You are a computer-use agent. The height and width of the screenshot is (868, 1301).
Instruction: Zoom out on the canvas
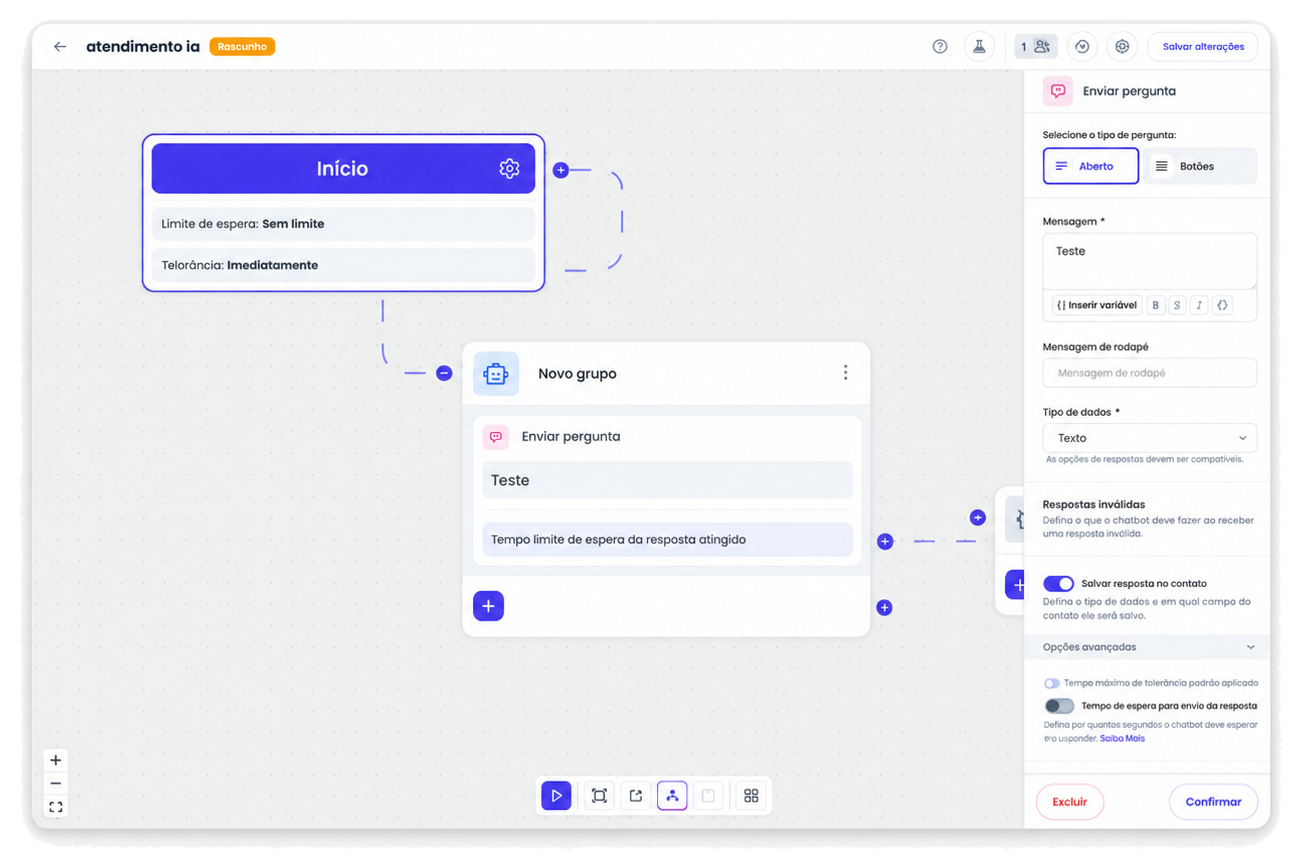[56, 783]
